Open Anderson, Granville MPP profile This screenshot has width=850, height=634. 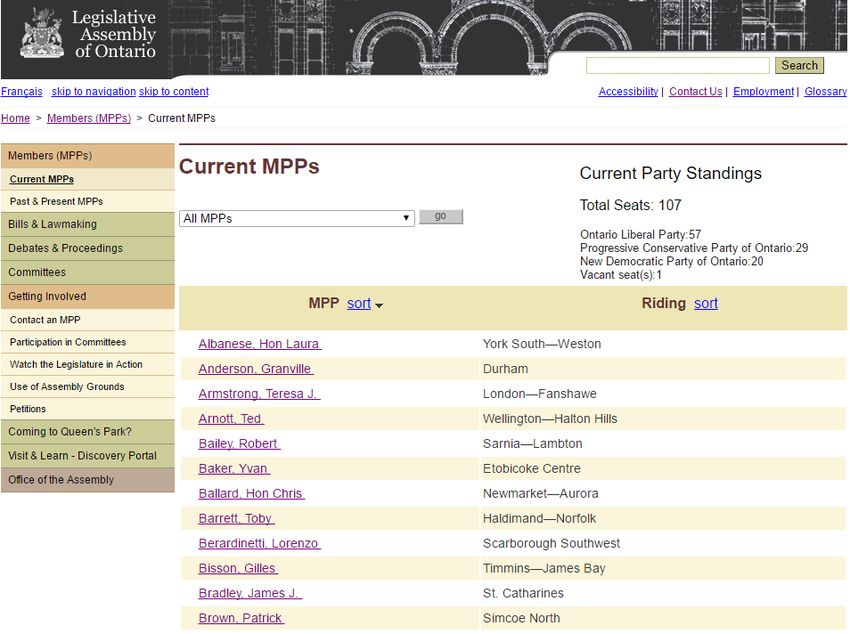256,369
